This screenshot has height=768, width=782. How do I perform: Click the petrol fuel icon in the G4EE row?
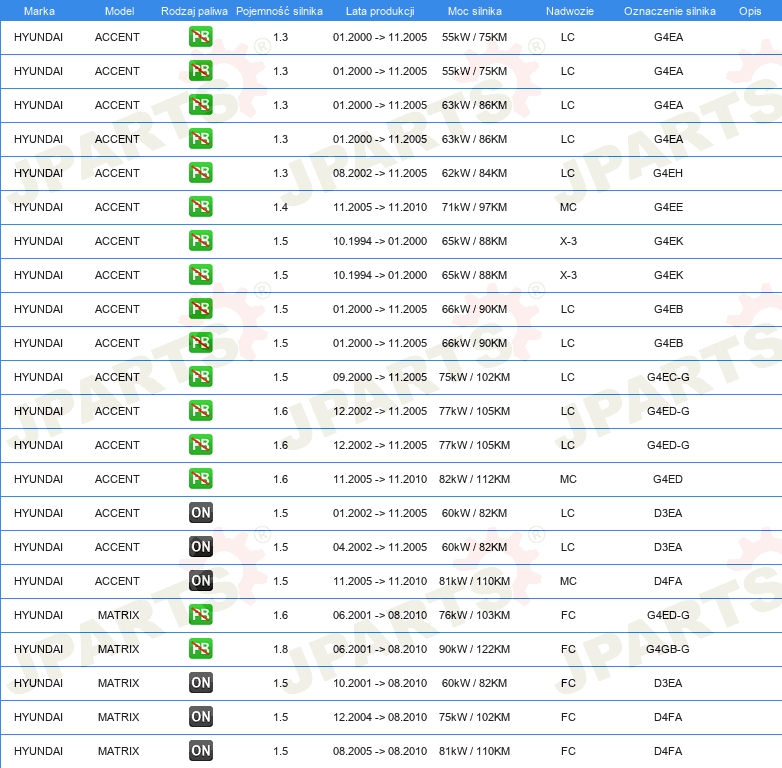click(200, 206)
